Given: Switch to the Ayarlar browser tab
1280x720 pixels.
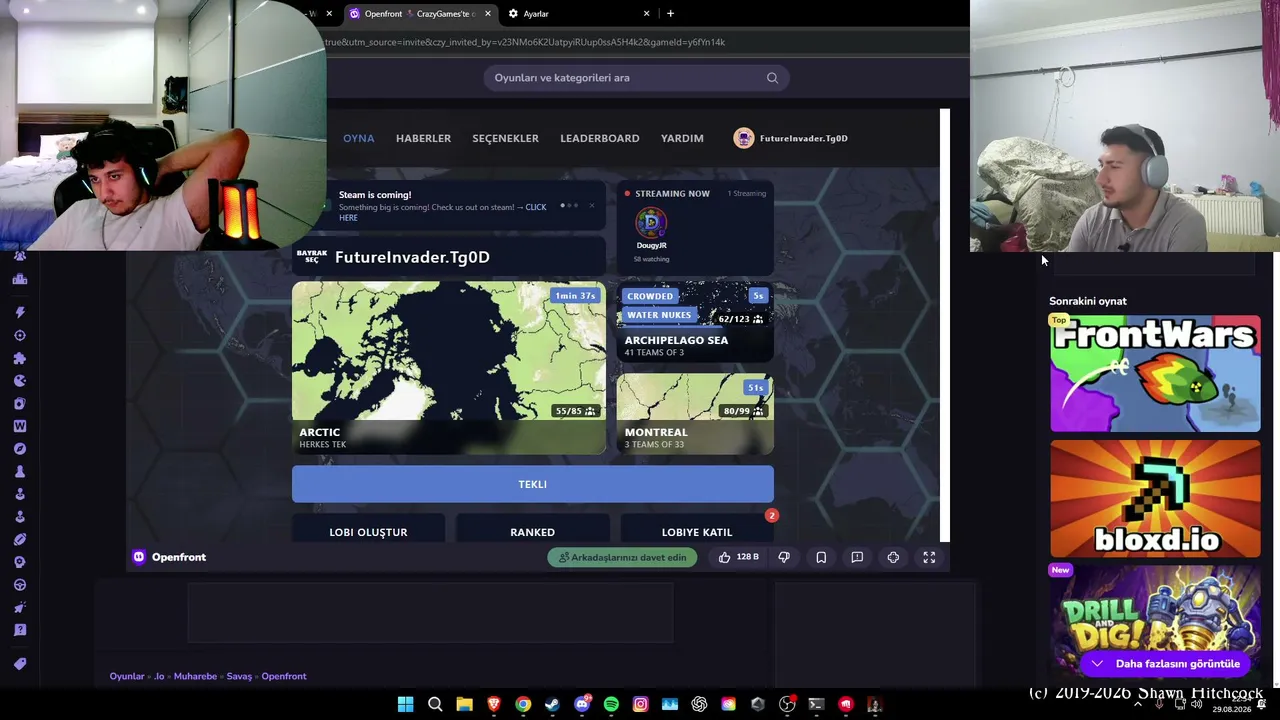Looking at the screenshot, I should click(x=577, y=14).
